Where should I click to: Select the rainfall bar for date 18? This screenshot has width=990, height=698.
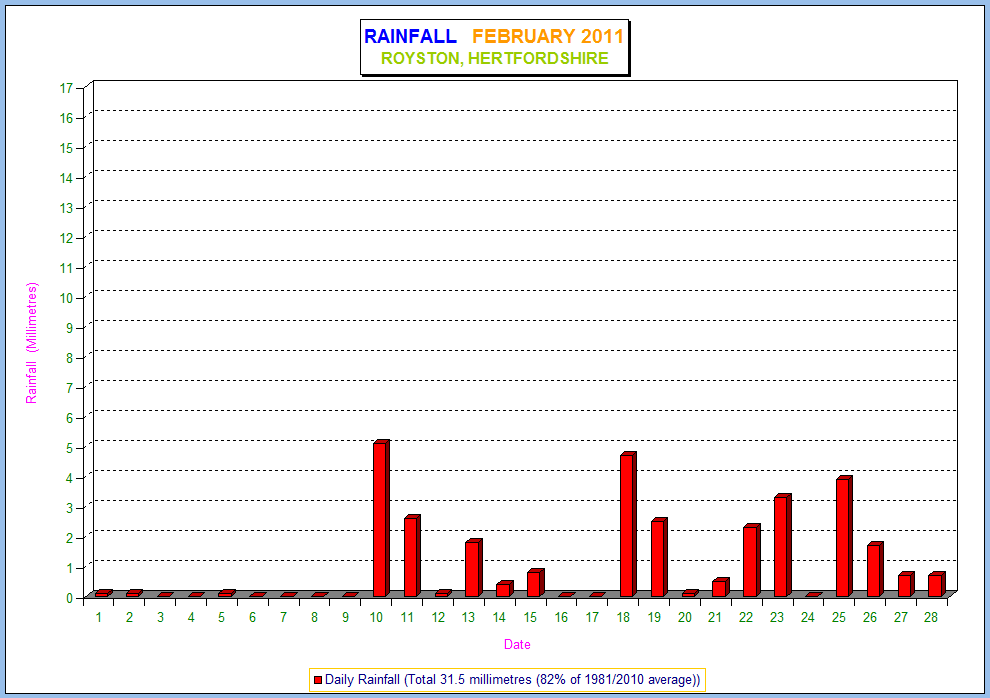click(627, 526)
